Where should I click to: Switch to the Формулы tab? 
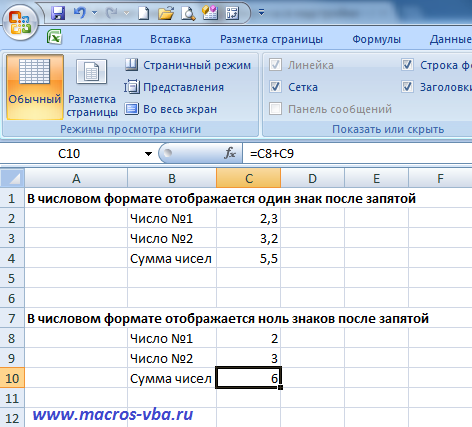[x=376, y=39]
